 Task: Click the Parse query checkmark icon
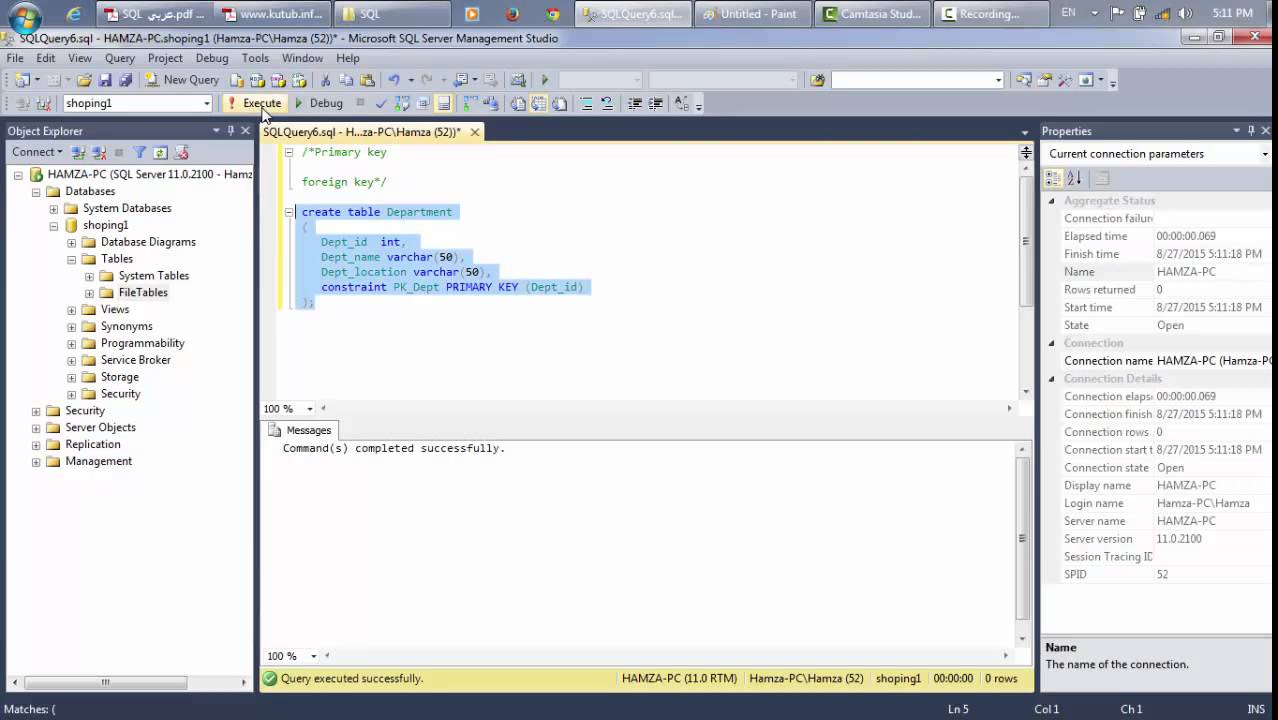381,103
